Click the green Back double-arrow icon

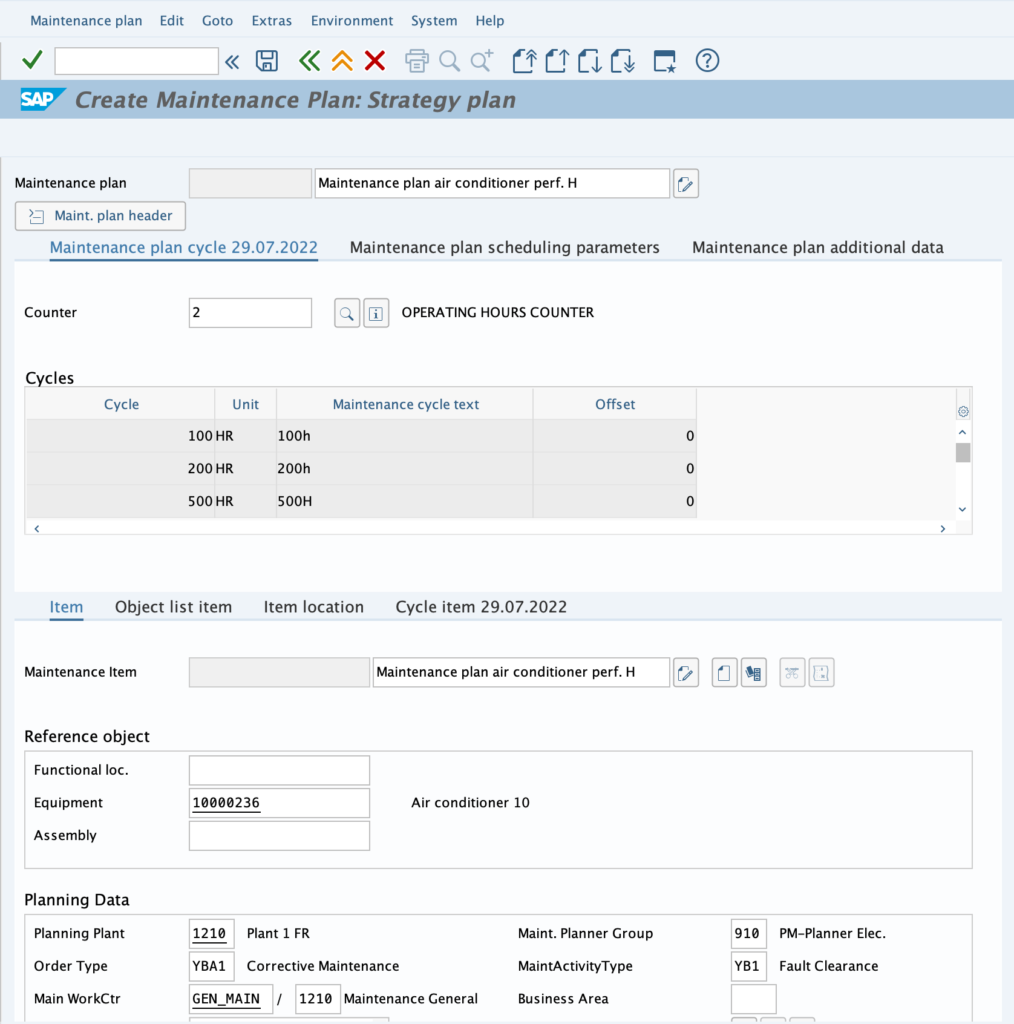tap(310, 61)
